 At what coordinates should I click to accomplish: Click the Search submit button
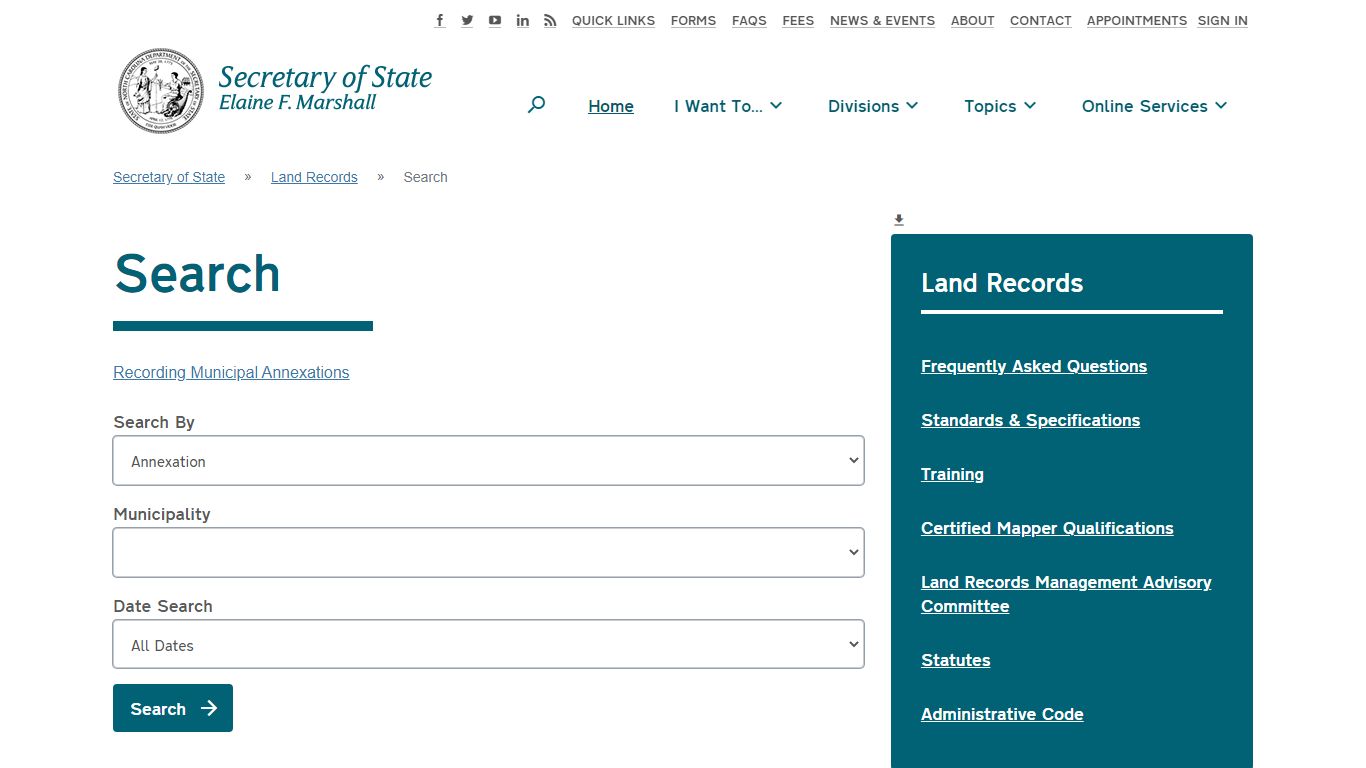(x=173, y=708)
